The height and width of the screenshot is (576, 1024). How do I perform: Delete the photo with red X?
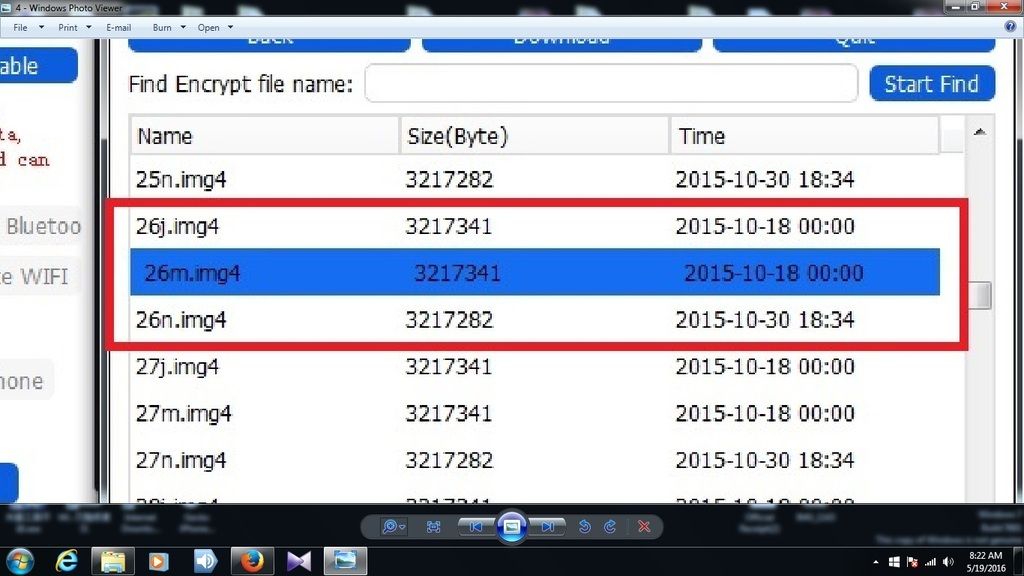point(644,527)
